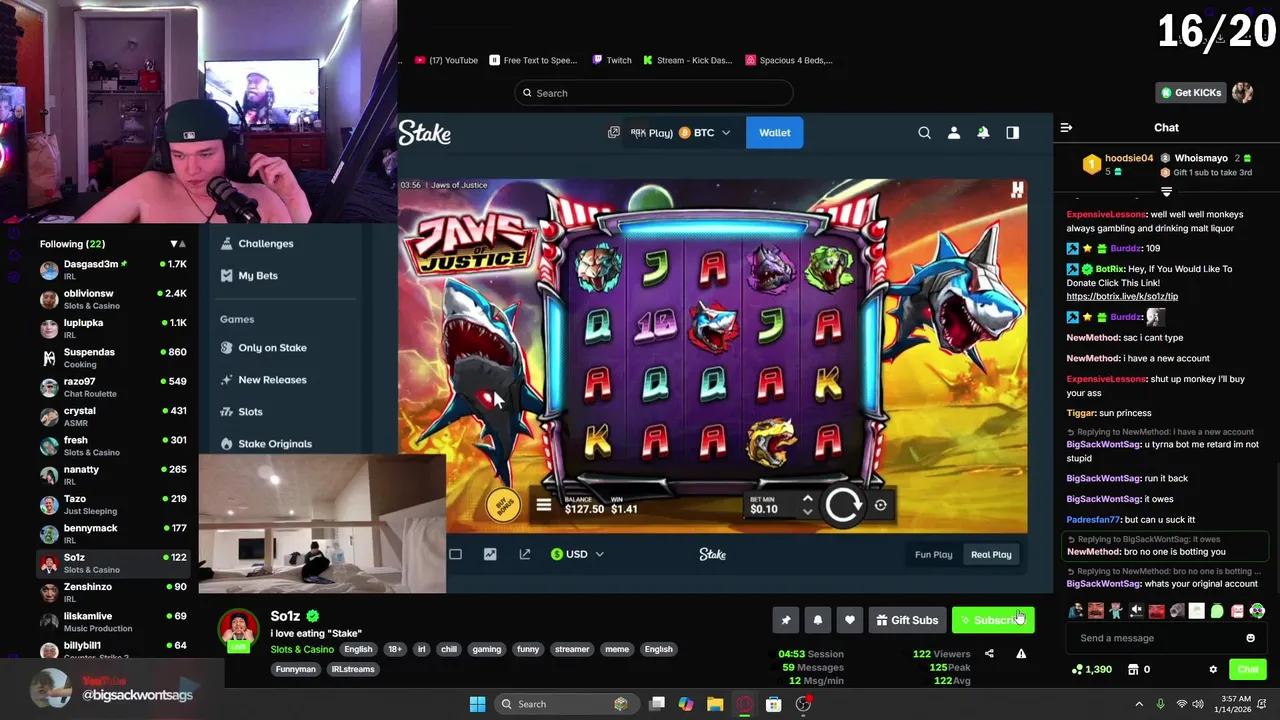1280x720 pixels.
Task: Open the Stake search magnifier icon
Action: pyautogui.click(x=924, y=132)
